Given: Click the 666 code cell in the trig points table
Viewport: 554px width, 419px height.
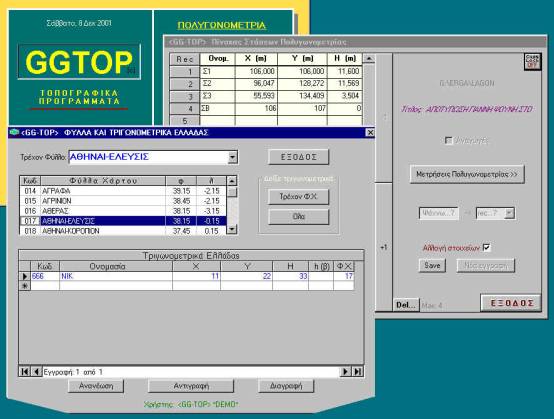Looking at the screenshot, I should [x=45, y=276].
